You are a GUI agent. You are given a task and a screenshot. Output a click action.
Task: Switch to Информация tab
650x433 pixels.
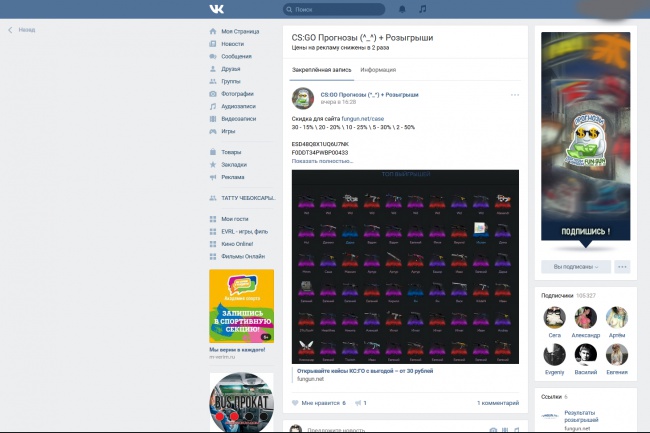[x=378, y=70]
